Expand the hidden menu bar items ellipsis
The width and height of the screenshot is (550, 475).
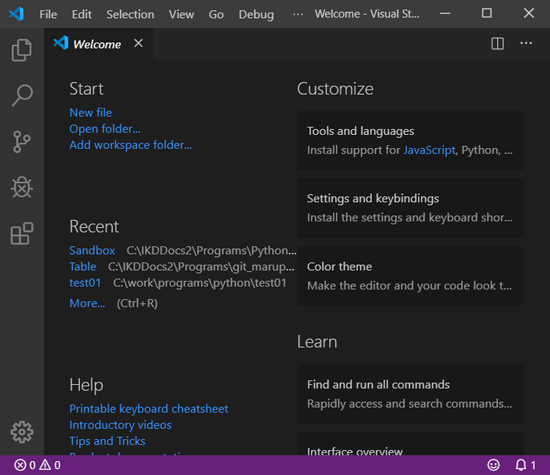click(x=298, y=14)
